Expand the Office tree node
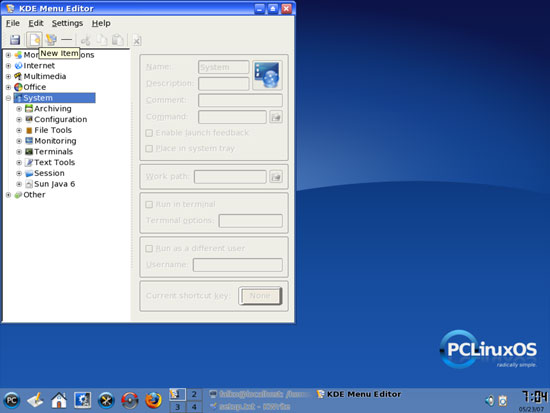Screen dimensions: 550x413 [x=8, y=87]
